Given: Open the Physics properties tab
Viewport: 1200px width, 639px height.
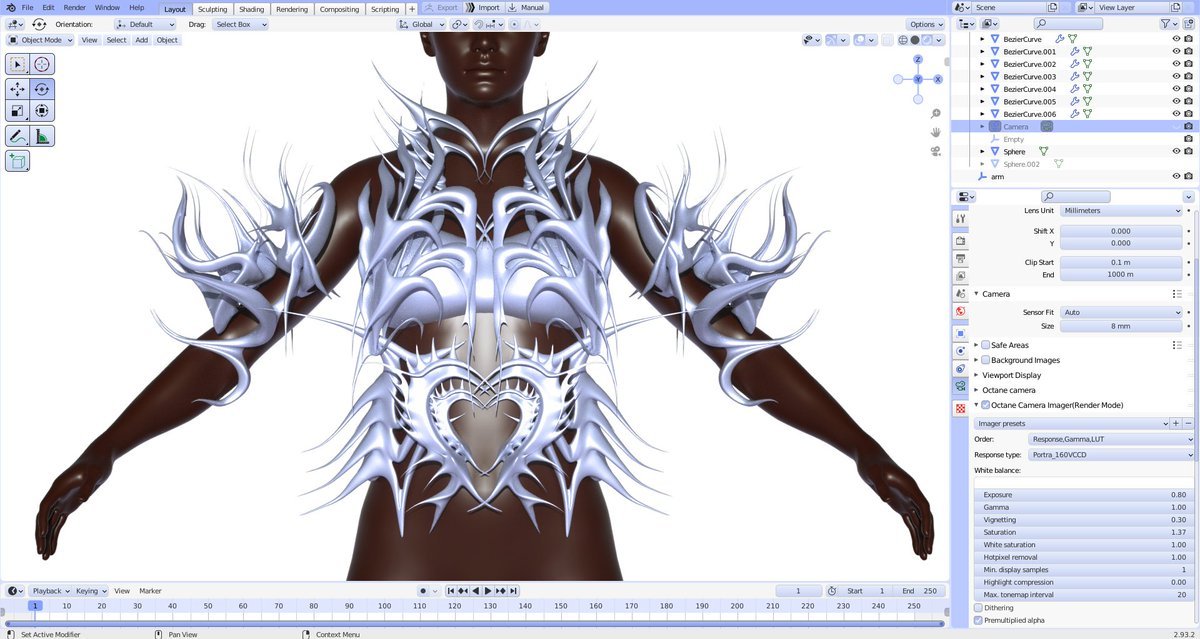Looking at the screenshot, I should [961, 351].
